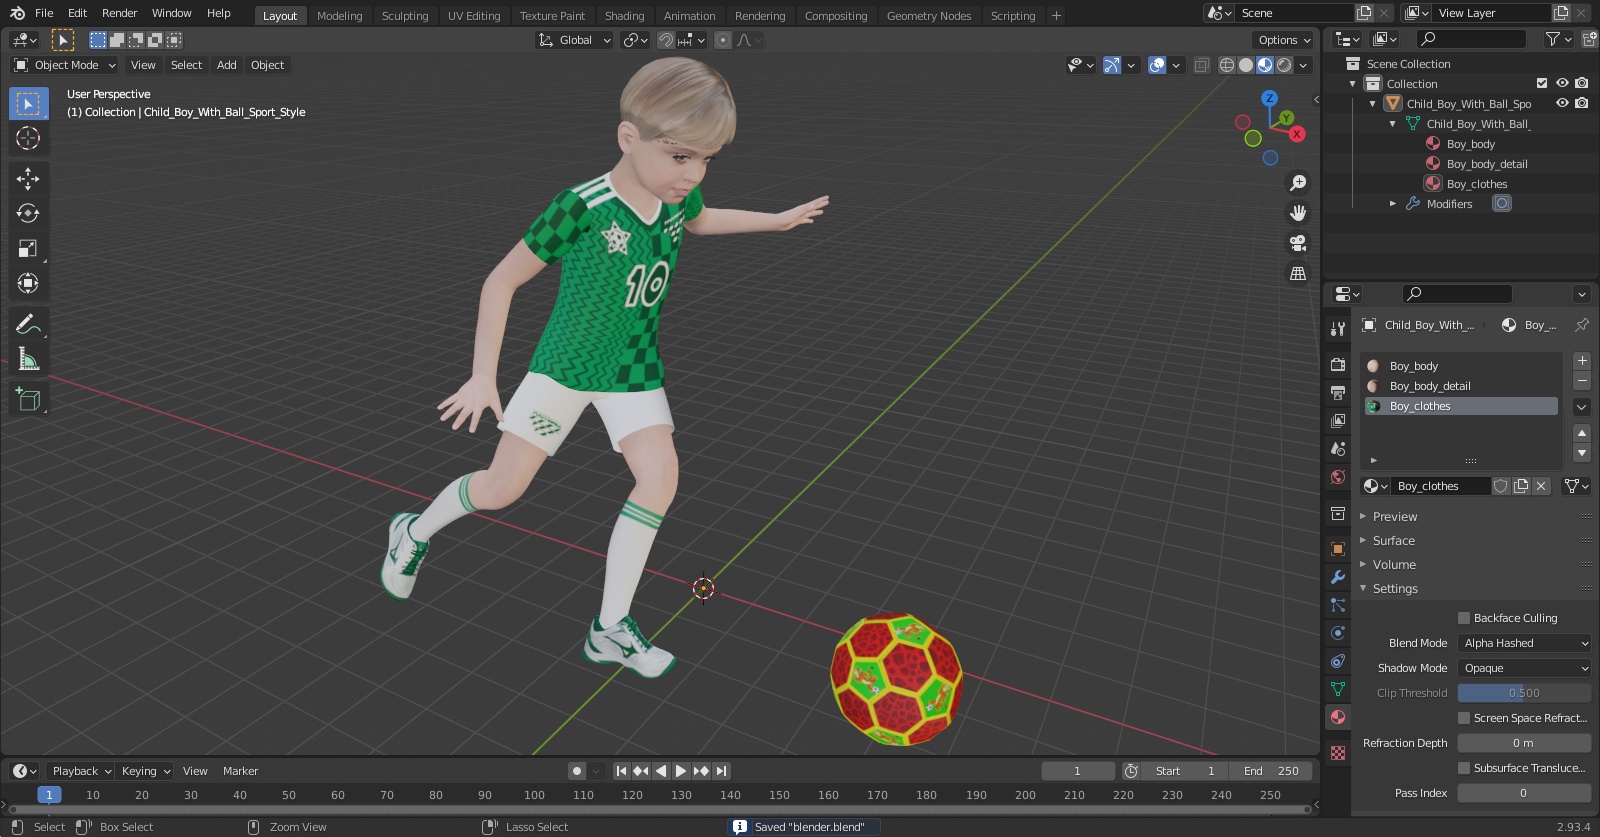Image resolution: width=1600 pixels, height=837 pixels.
Task: Expand the Volume panel
Action: coord(1394,565)
